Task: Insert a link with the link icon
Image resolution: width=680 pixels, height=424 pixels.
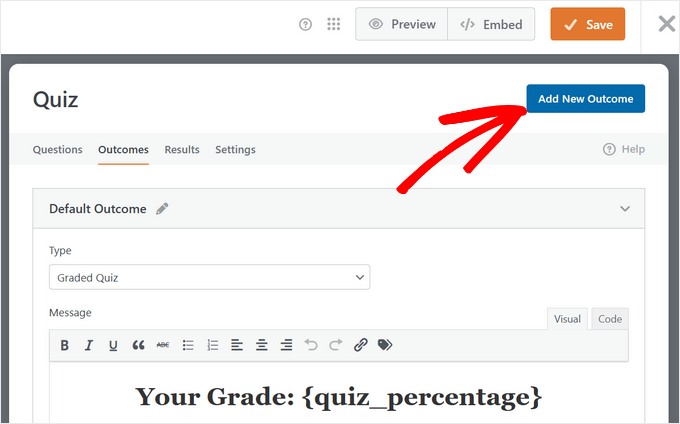Action: [361, 345]
